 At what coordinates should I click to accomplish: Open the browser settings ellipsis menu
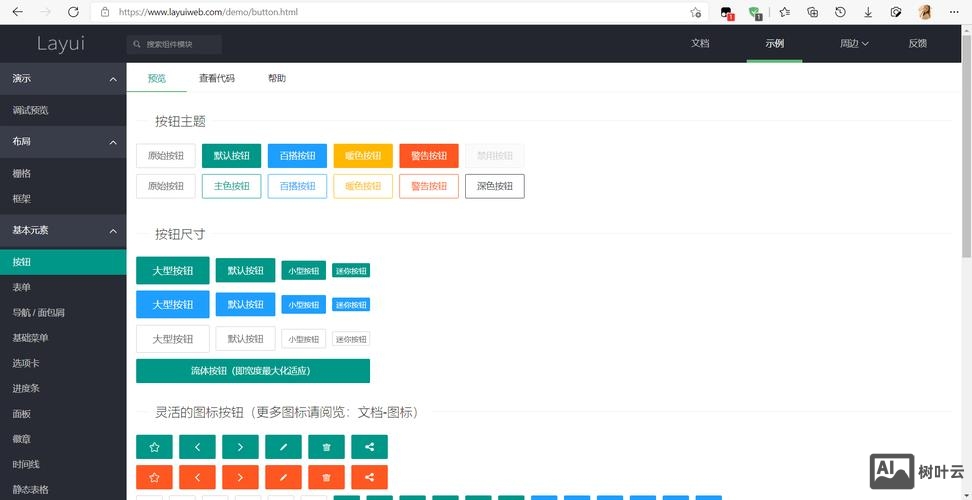953,12
